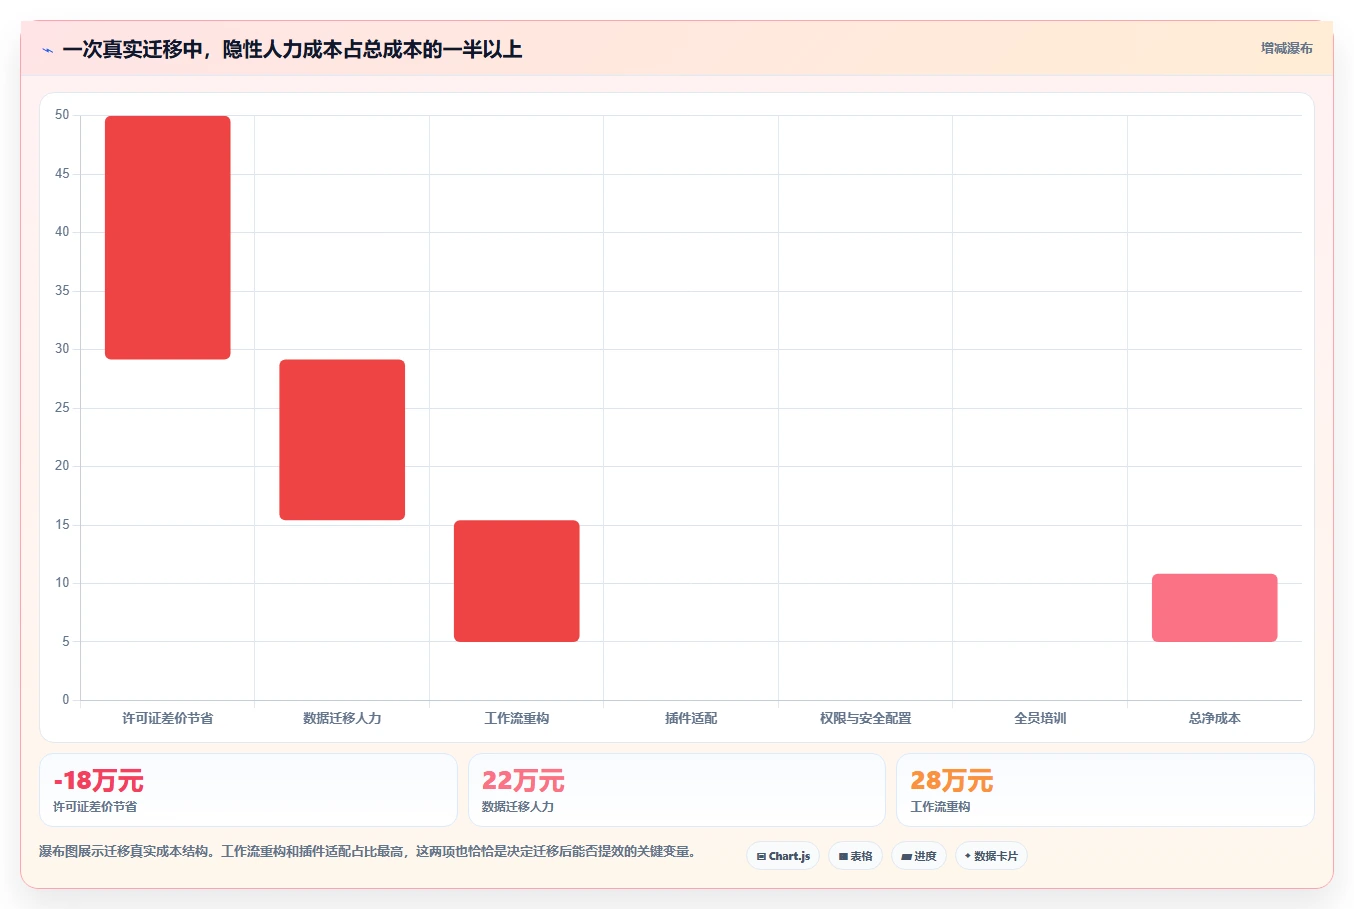Click the 许可证差价节省 axis label under chart

pos(168,718)
